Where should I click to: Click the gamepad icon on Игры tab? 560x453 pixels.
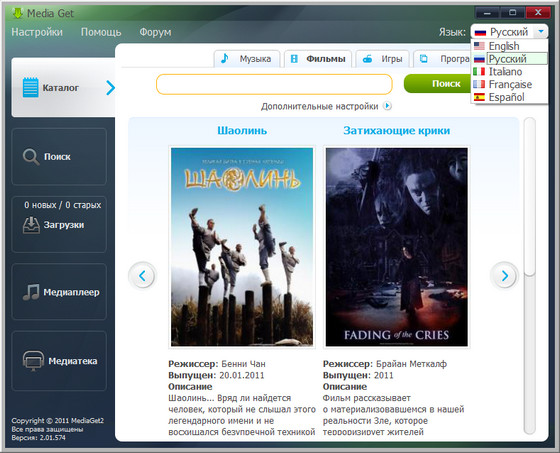coord(367,59)
